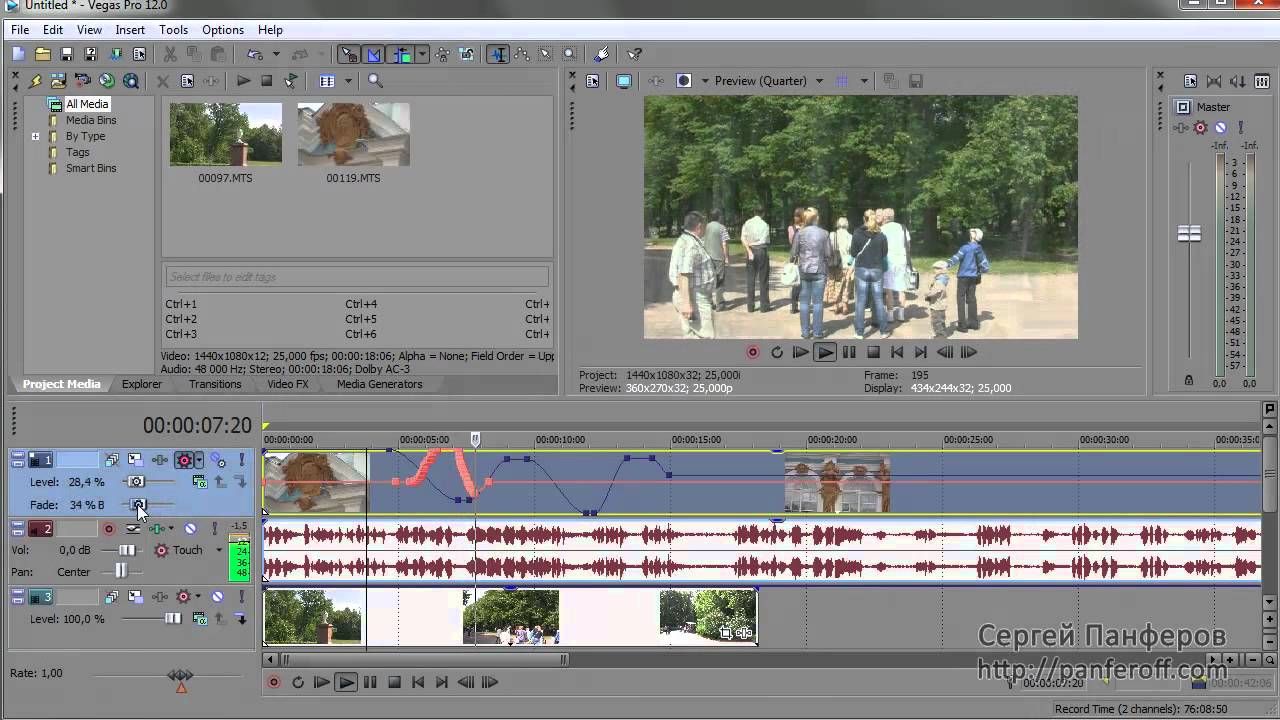Click the audio track 2 Vol slider handle
1280x720 pixels.
[127, 550]
